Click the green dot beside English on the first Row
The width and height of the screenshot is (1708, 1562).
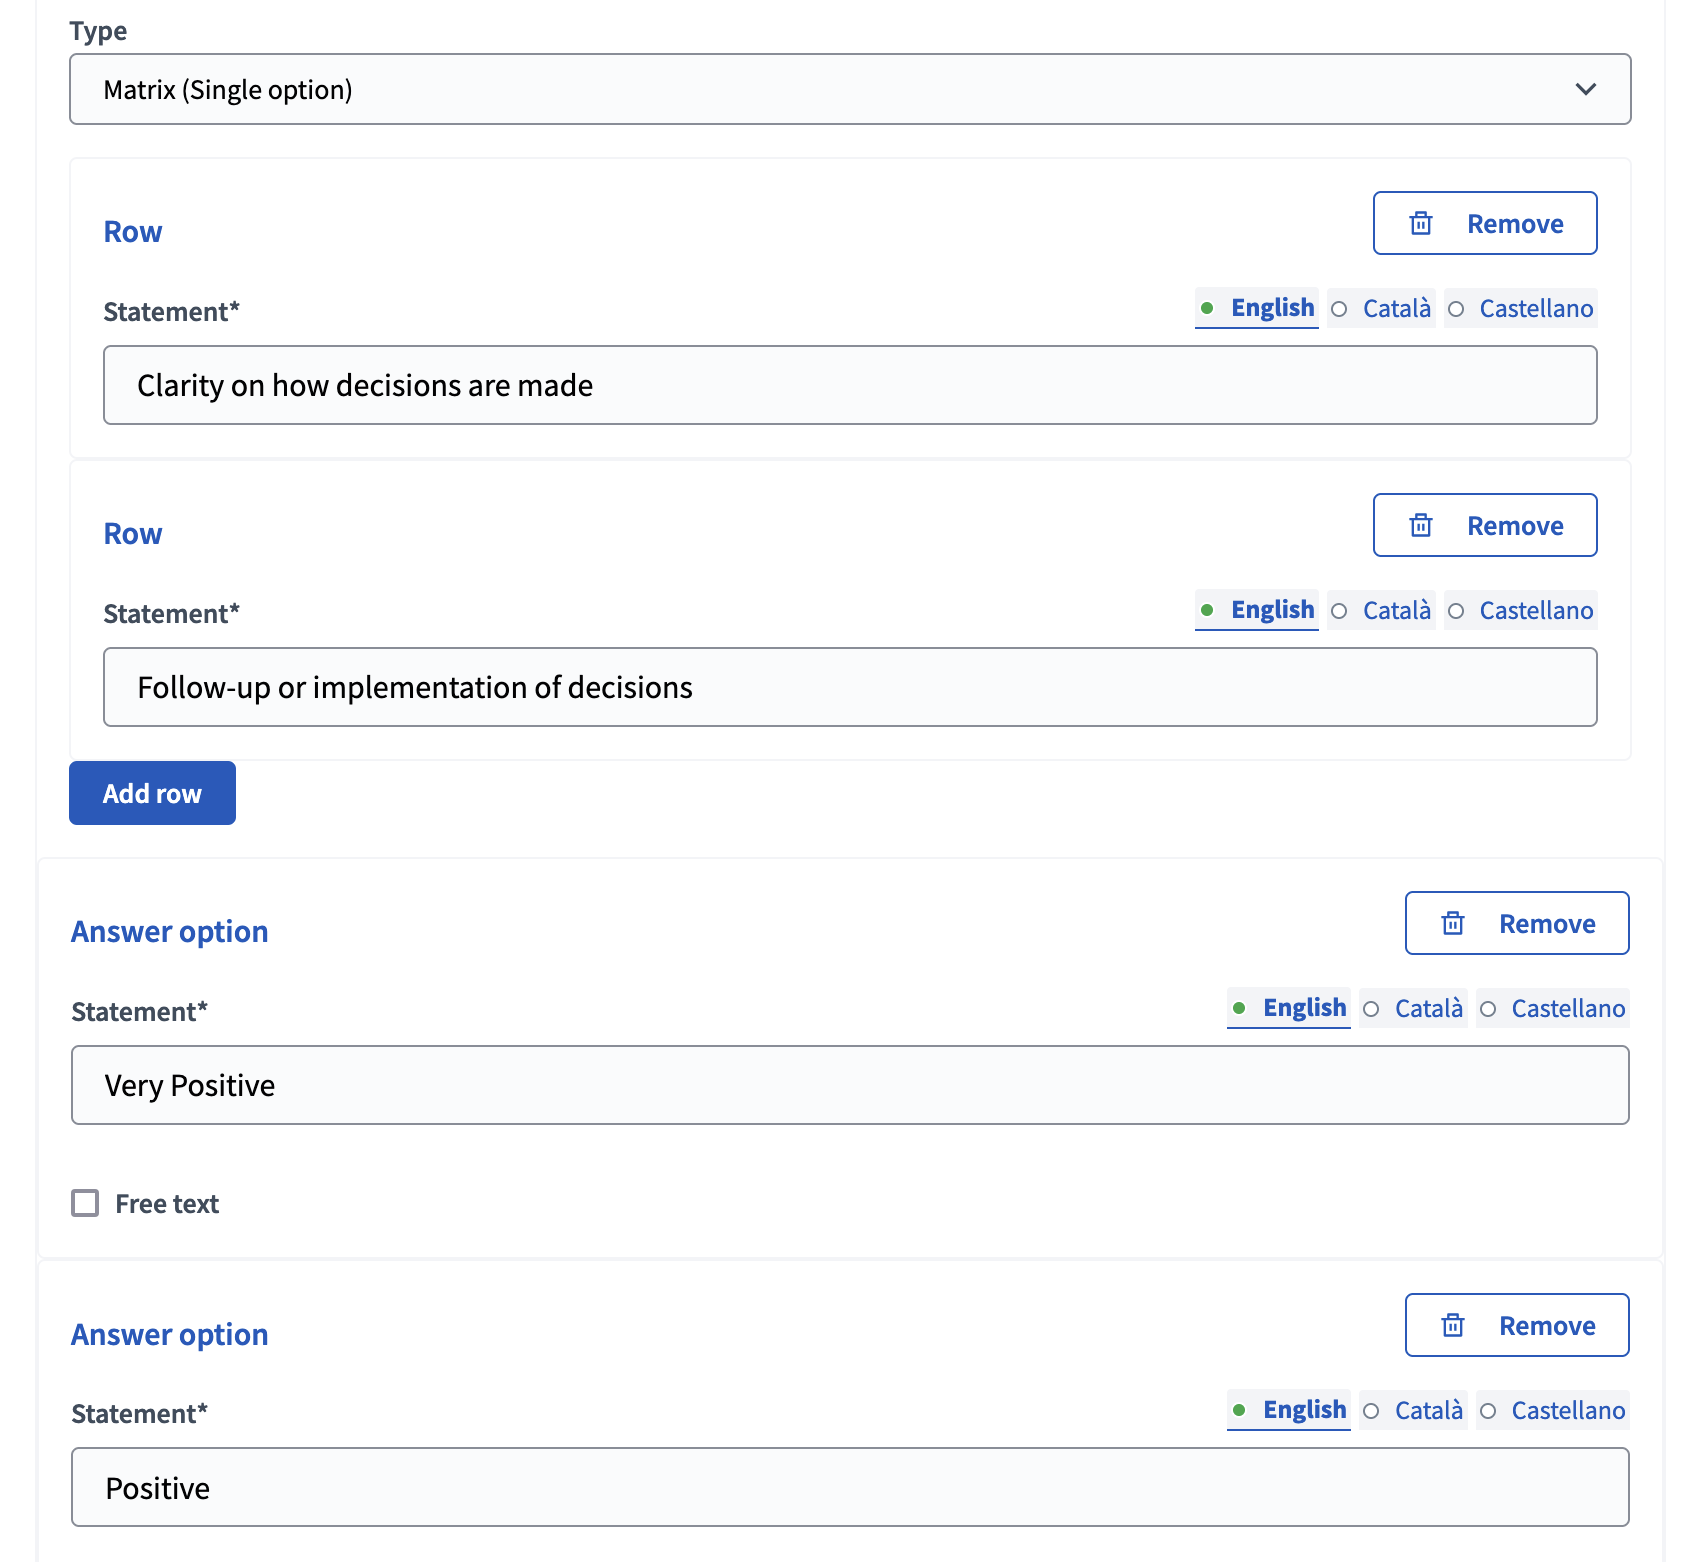pyautogui.click(x=1210, y=308)
